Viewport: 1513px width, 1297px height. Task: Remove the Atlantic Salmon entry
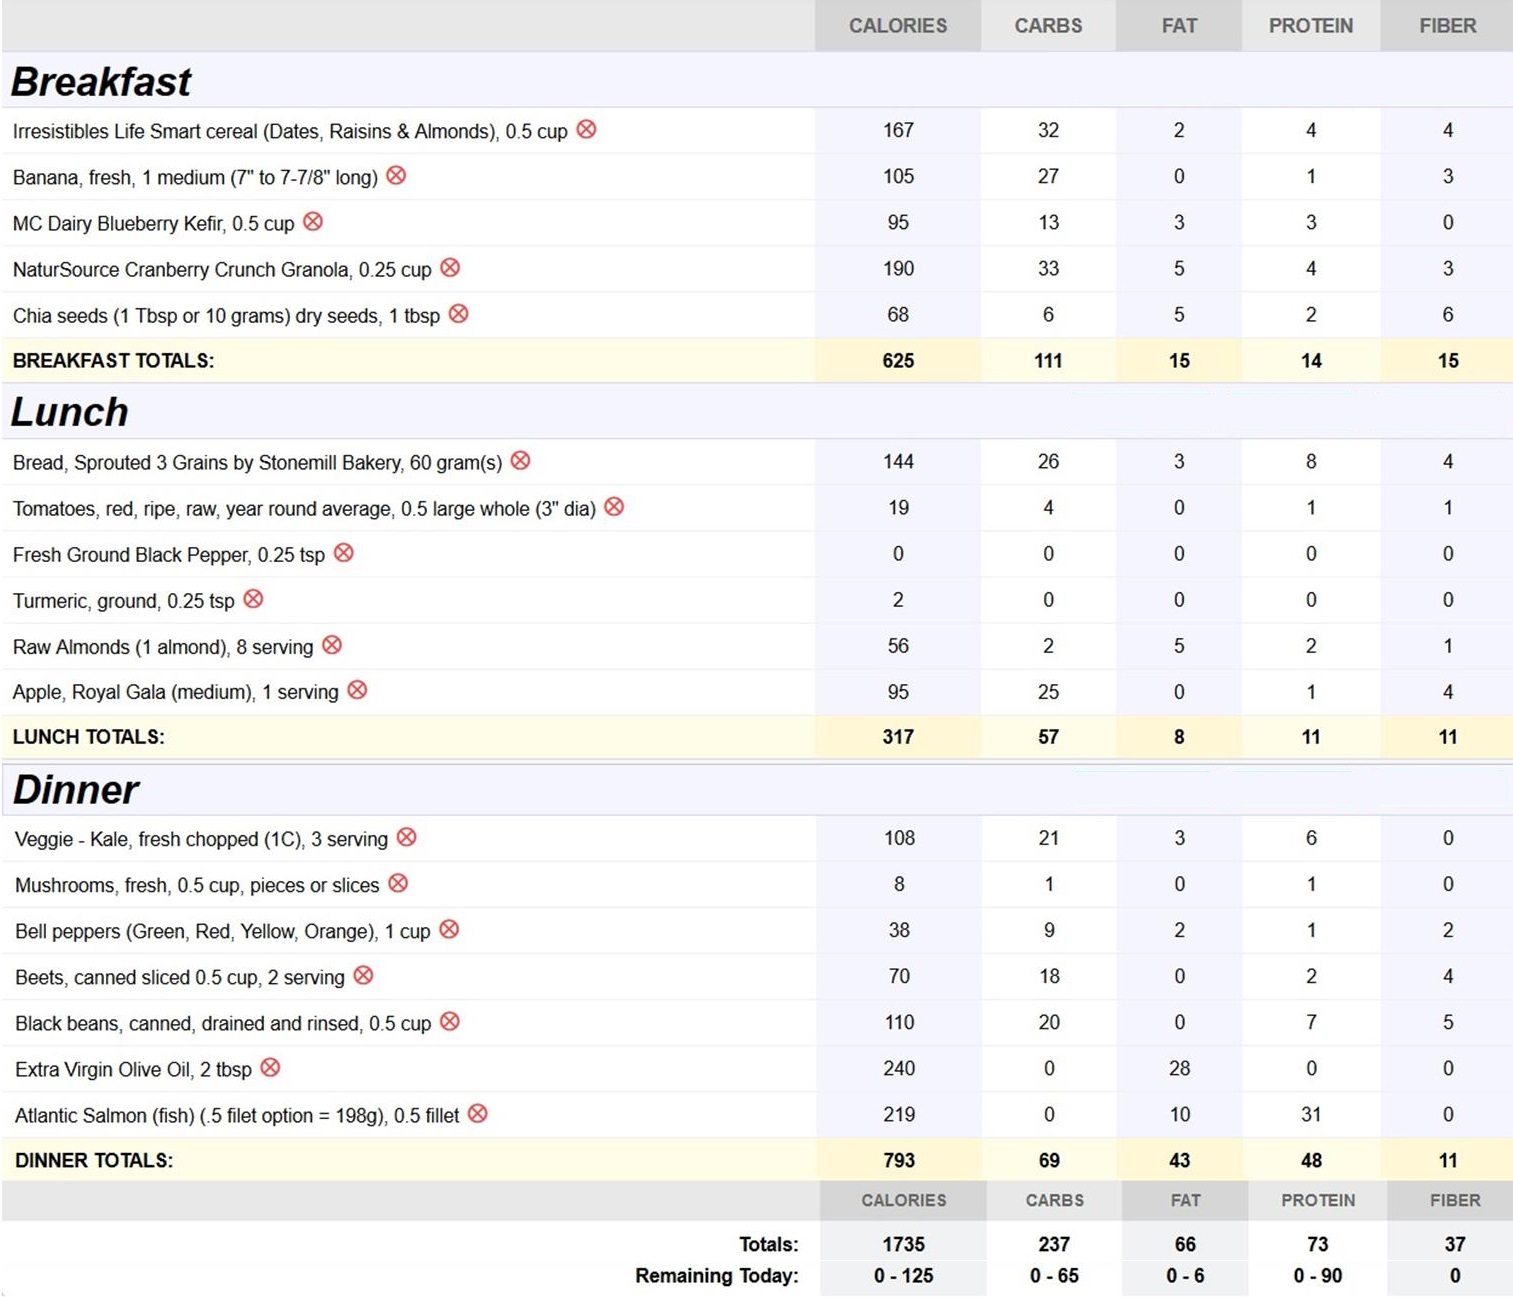(x=478, y=1114)
